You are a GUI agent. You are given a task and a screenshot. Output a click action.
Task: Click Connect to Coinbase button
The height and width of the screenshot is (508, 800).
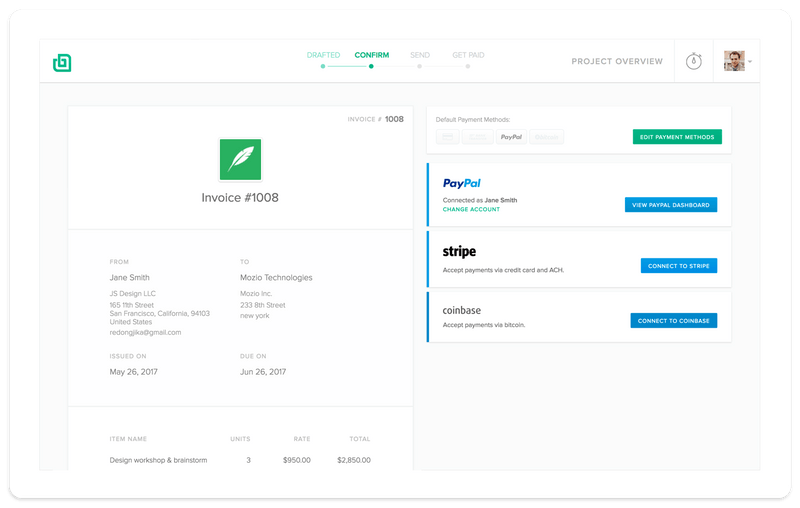[673, 320]
